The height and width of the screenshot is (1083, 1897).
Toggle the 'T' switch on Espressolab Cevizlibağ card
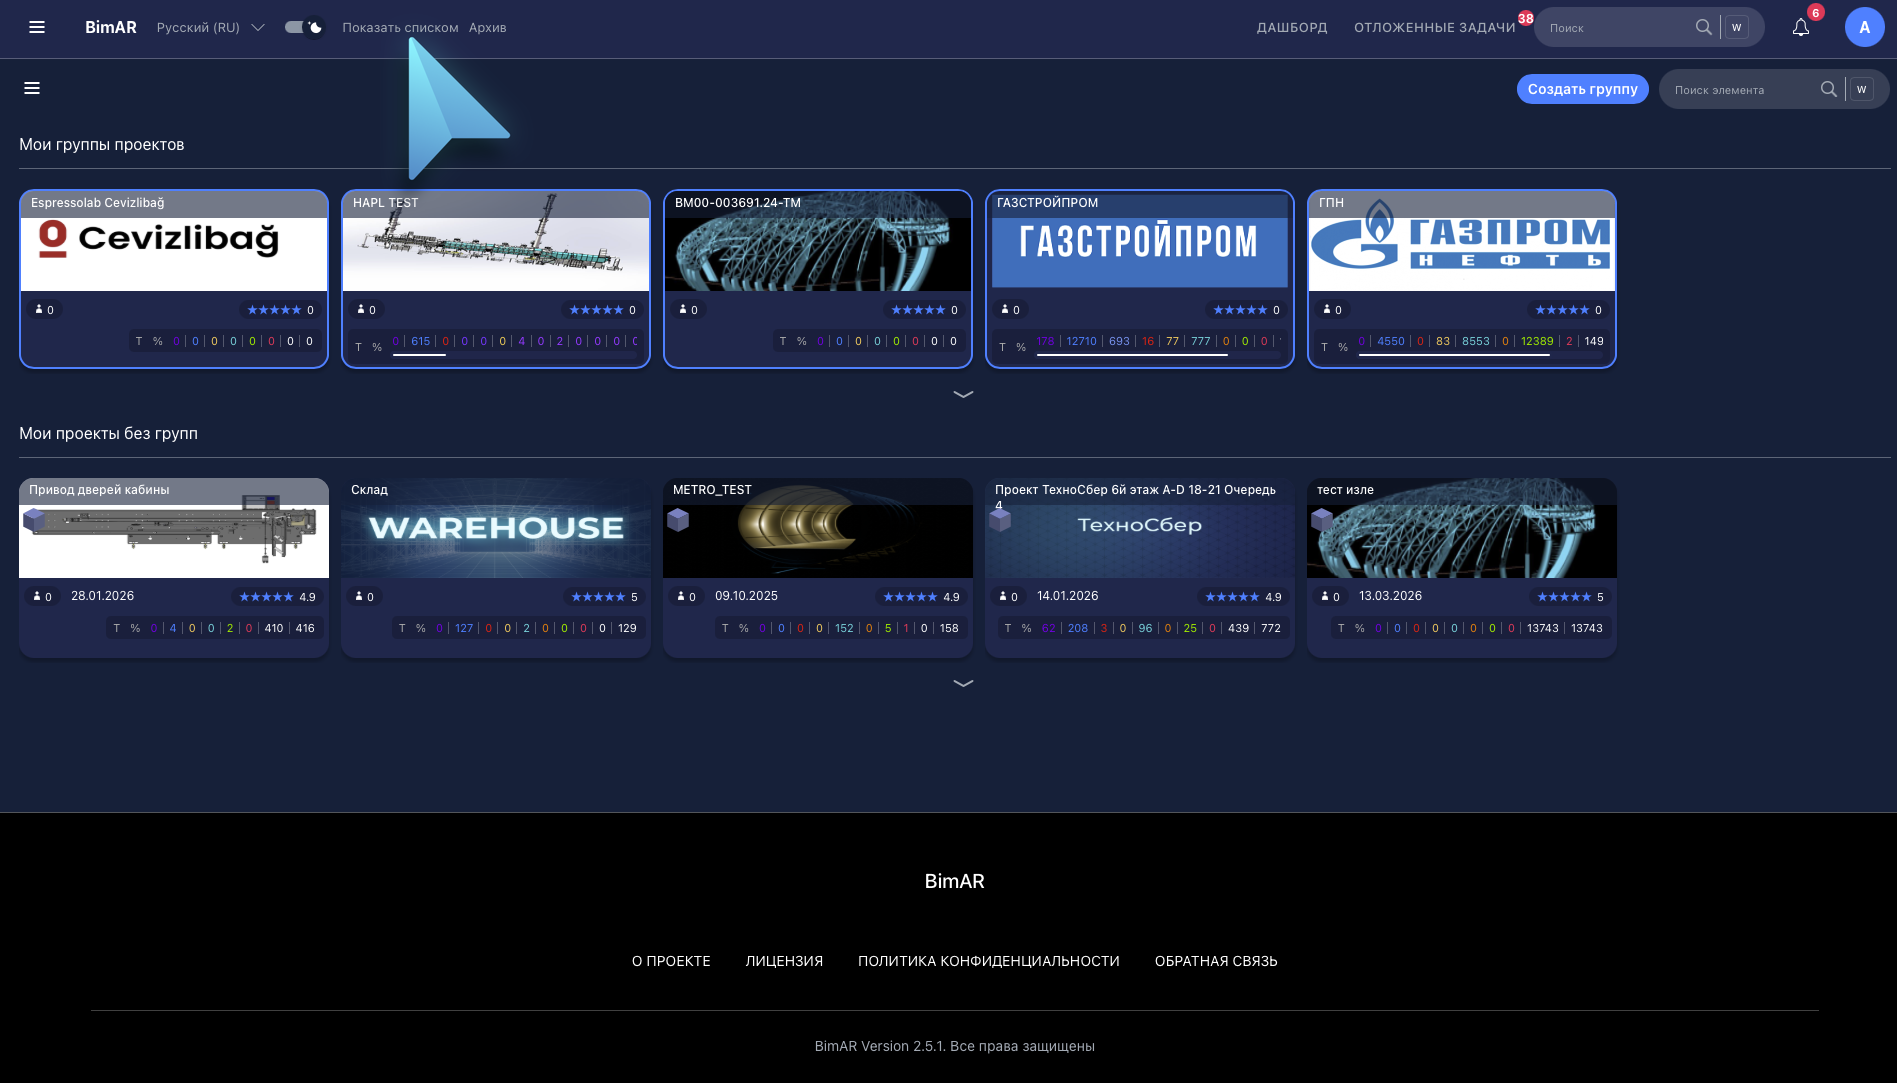point(138,341)
